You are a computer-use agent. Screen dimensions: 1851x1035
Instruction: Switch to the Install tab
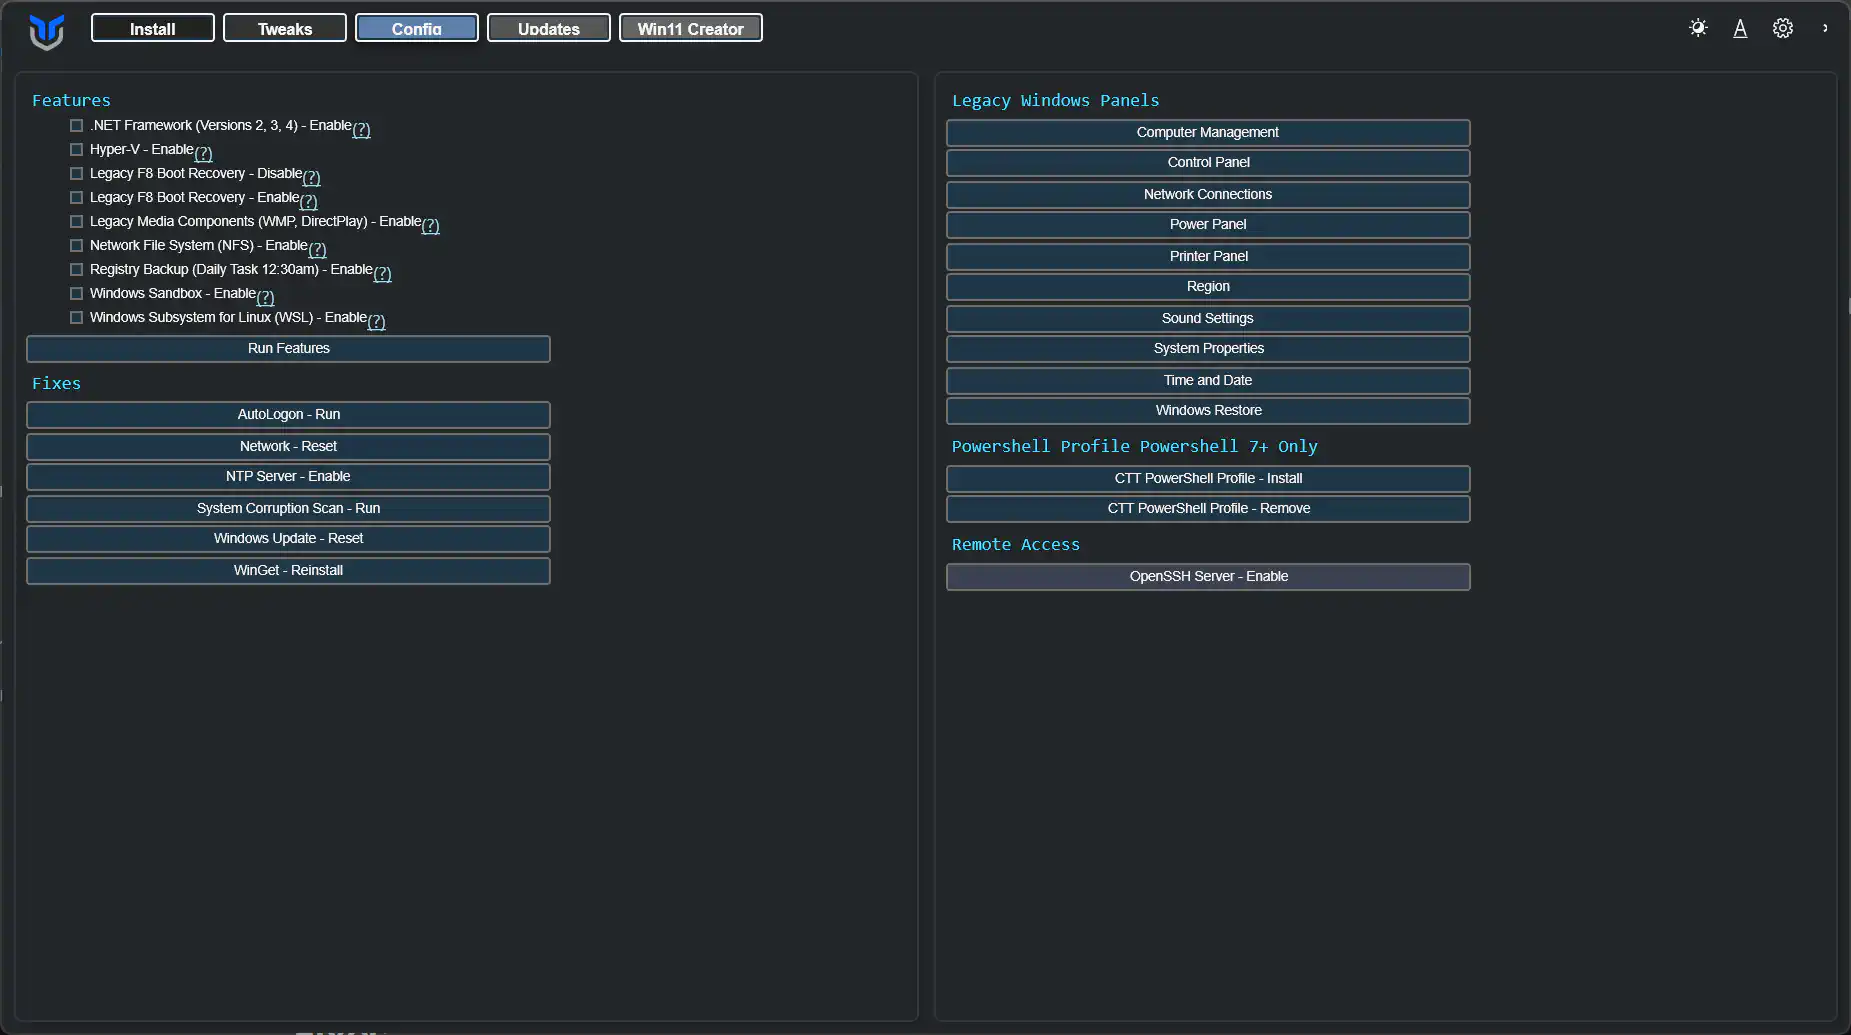pos(153,28)
